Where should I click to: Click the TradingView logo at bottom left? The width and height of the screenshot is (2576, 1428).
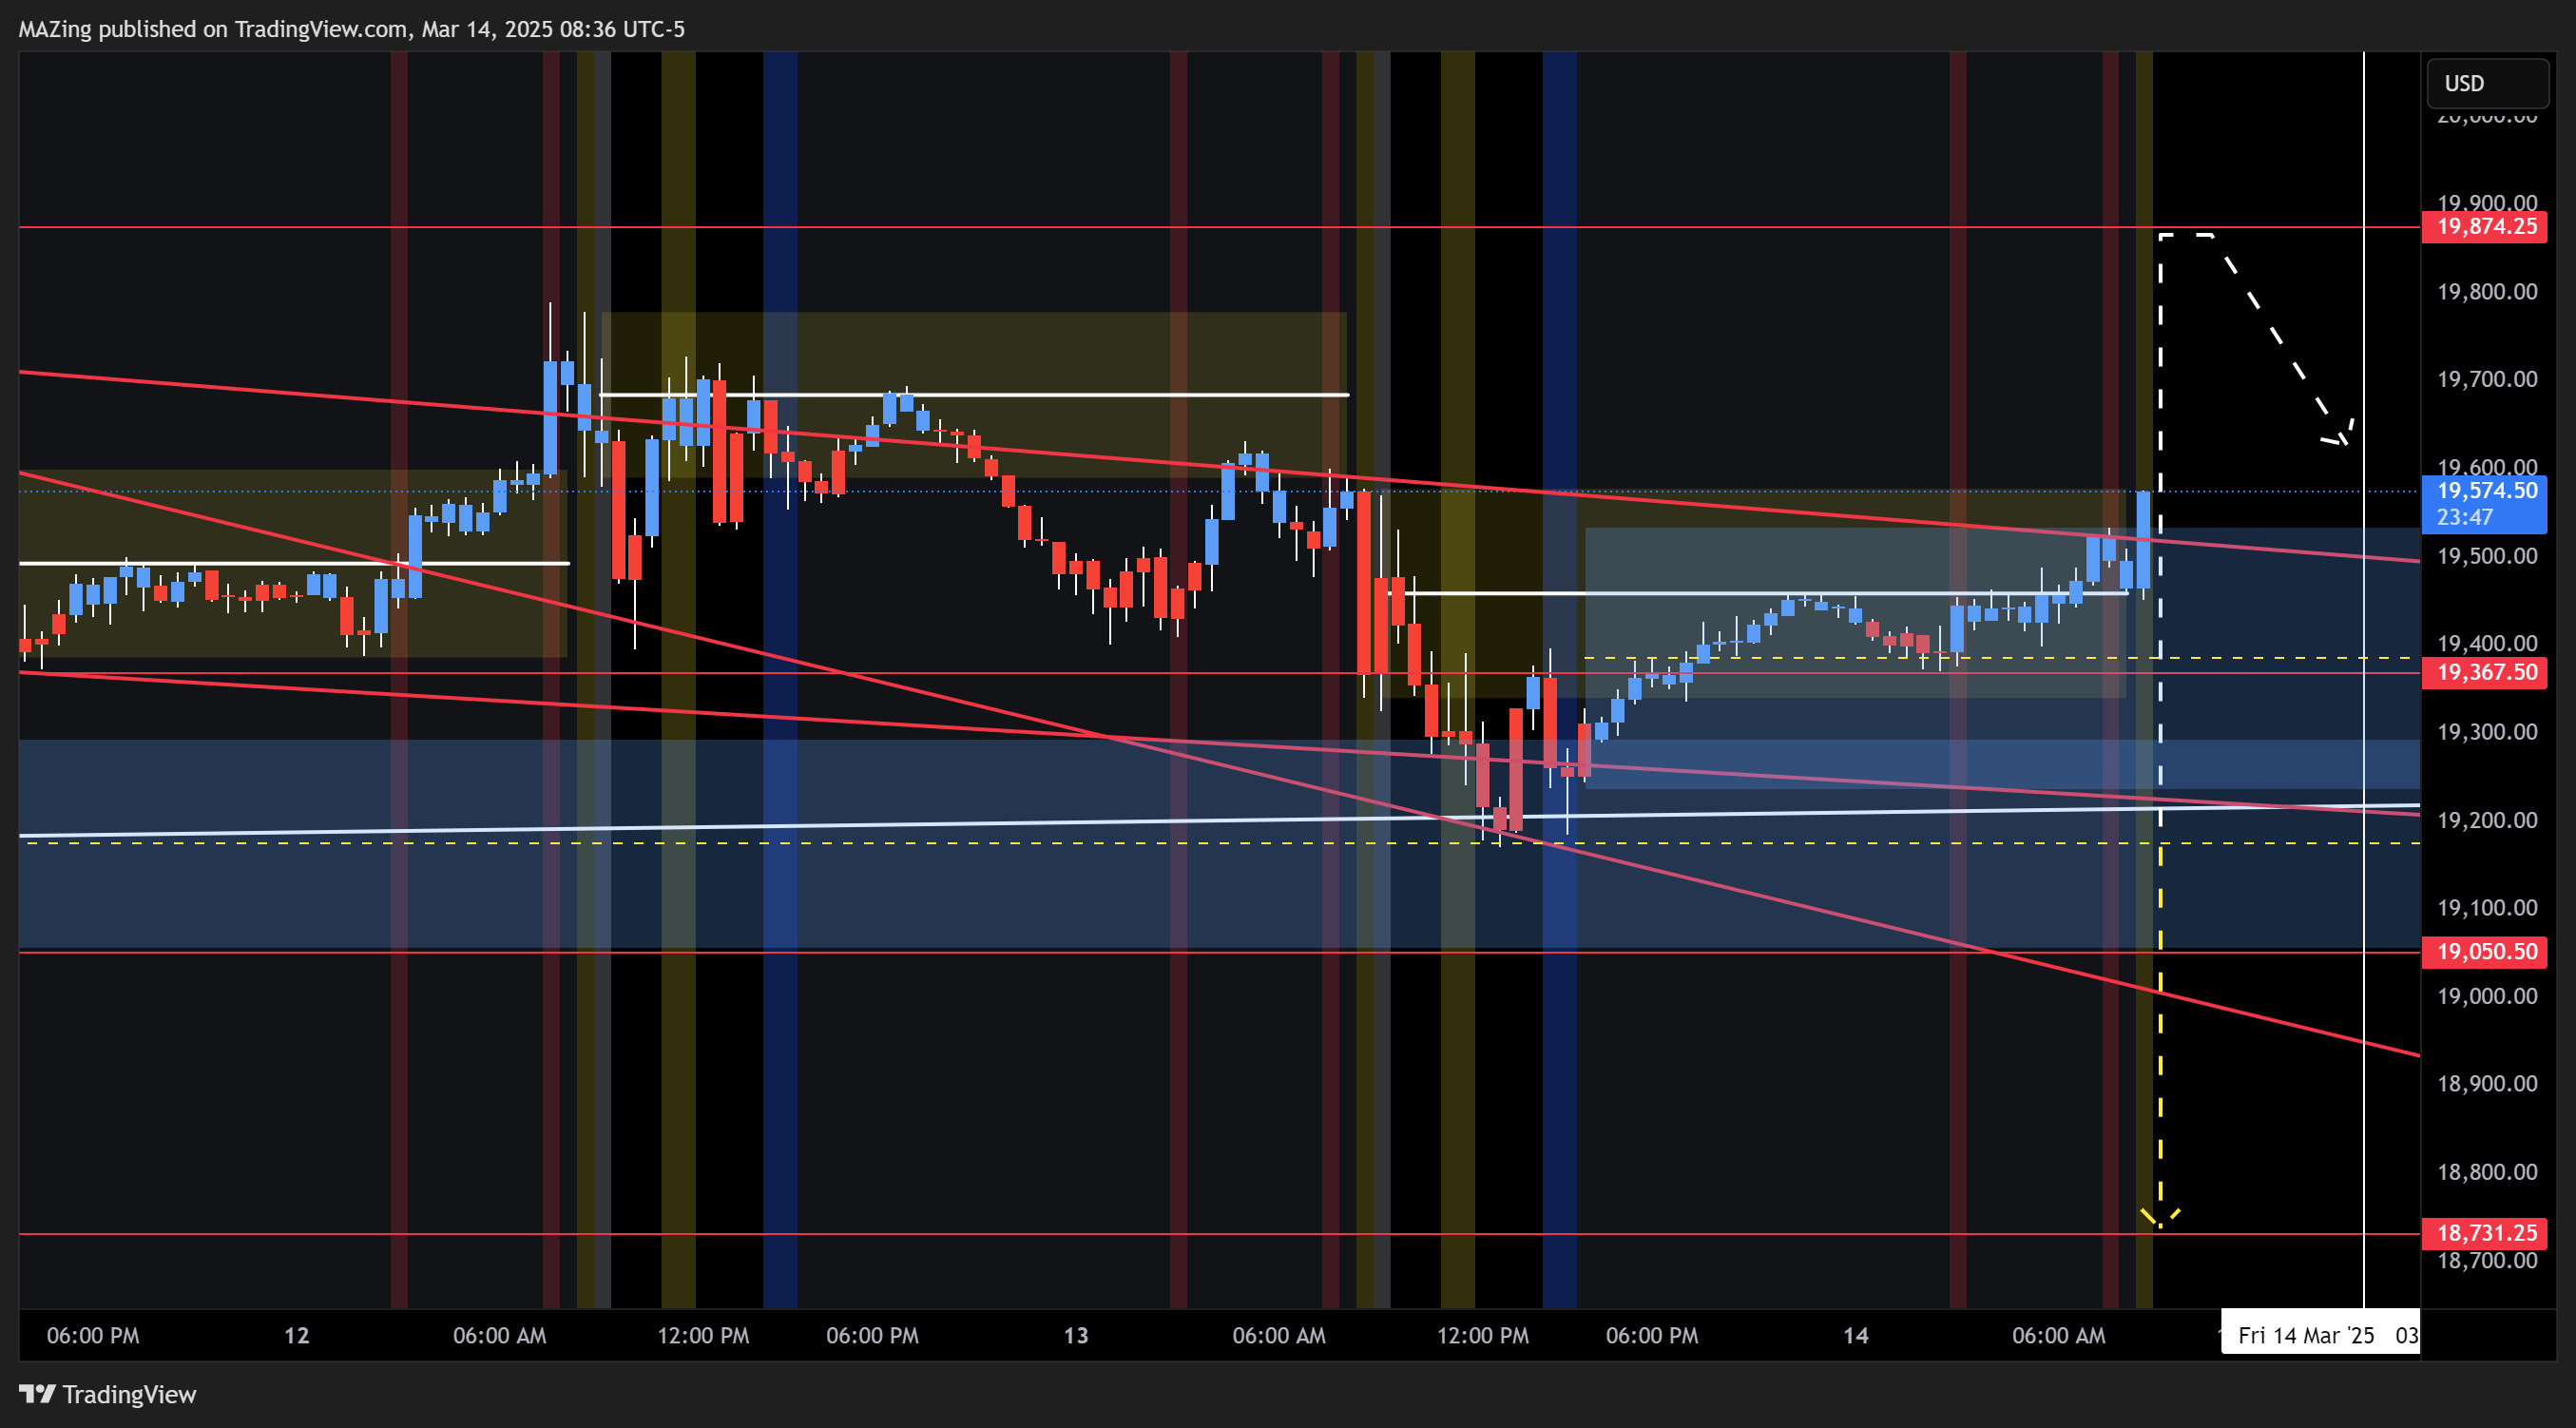(x=108, y=1393)
